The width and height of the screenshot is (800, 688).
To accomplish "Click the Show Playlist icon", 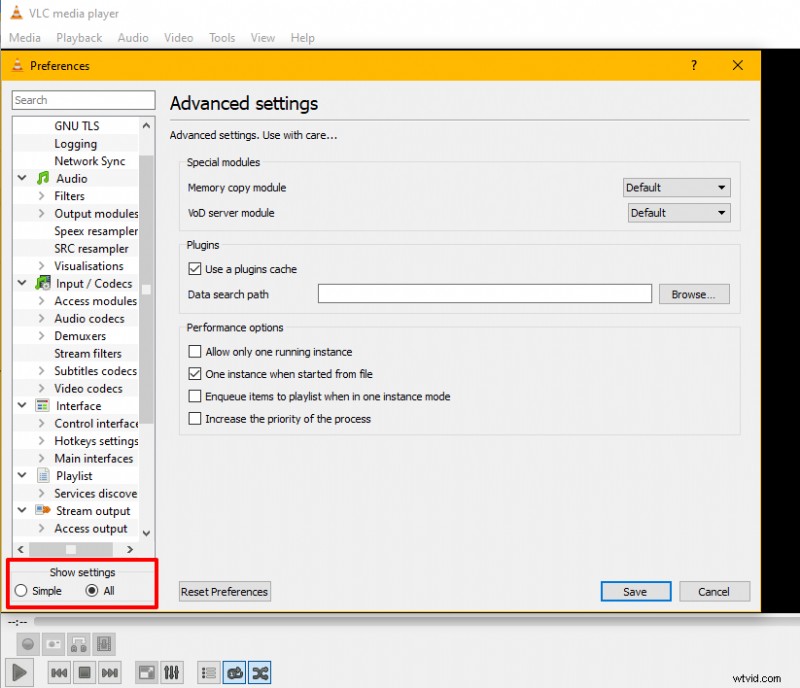I will click(x=207, y=672).
